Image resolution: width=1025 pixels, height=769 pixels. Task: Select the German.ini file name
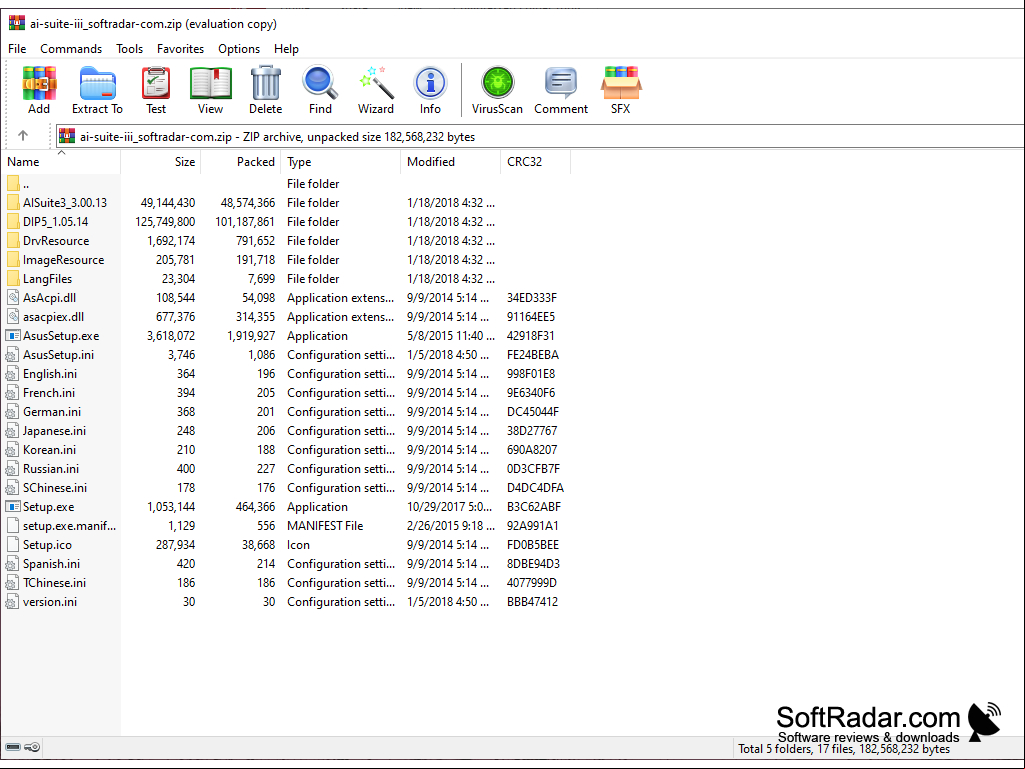click(52, 412)
